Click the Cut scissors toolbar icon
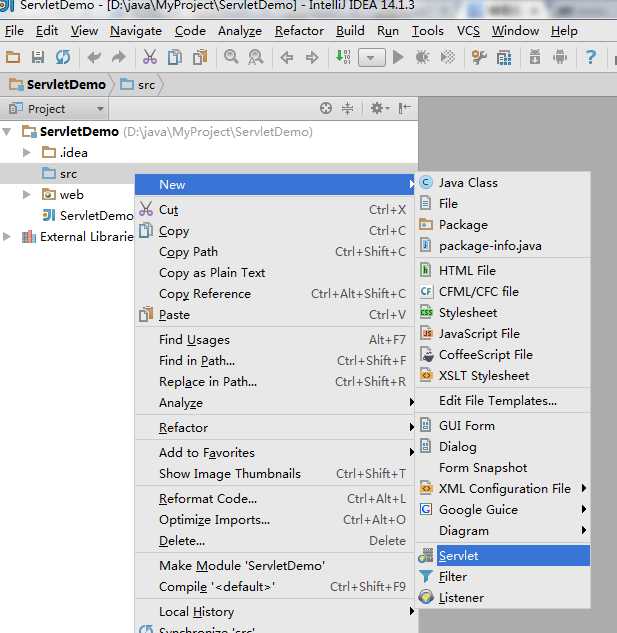617x633 pixels. point(149,57)
